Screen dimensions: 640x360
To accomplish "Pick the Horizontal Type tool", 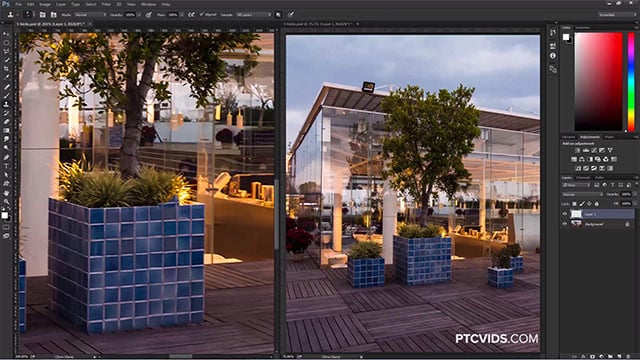I will (6, 166).
